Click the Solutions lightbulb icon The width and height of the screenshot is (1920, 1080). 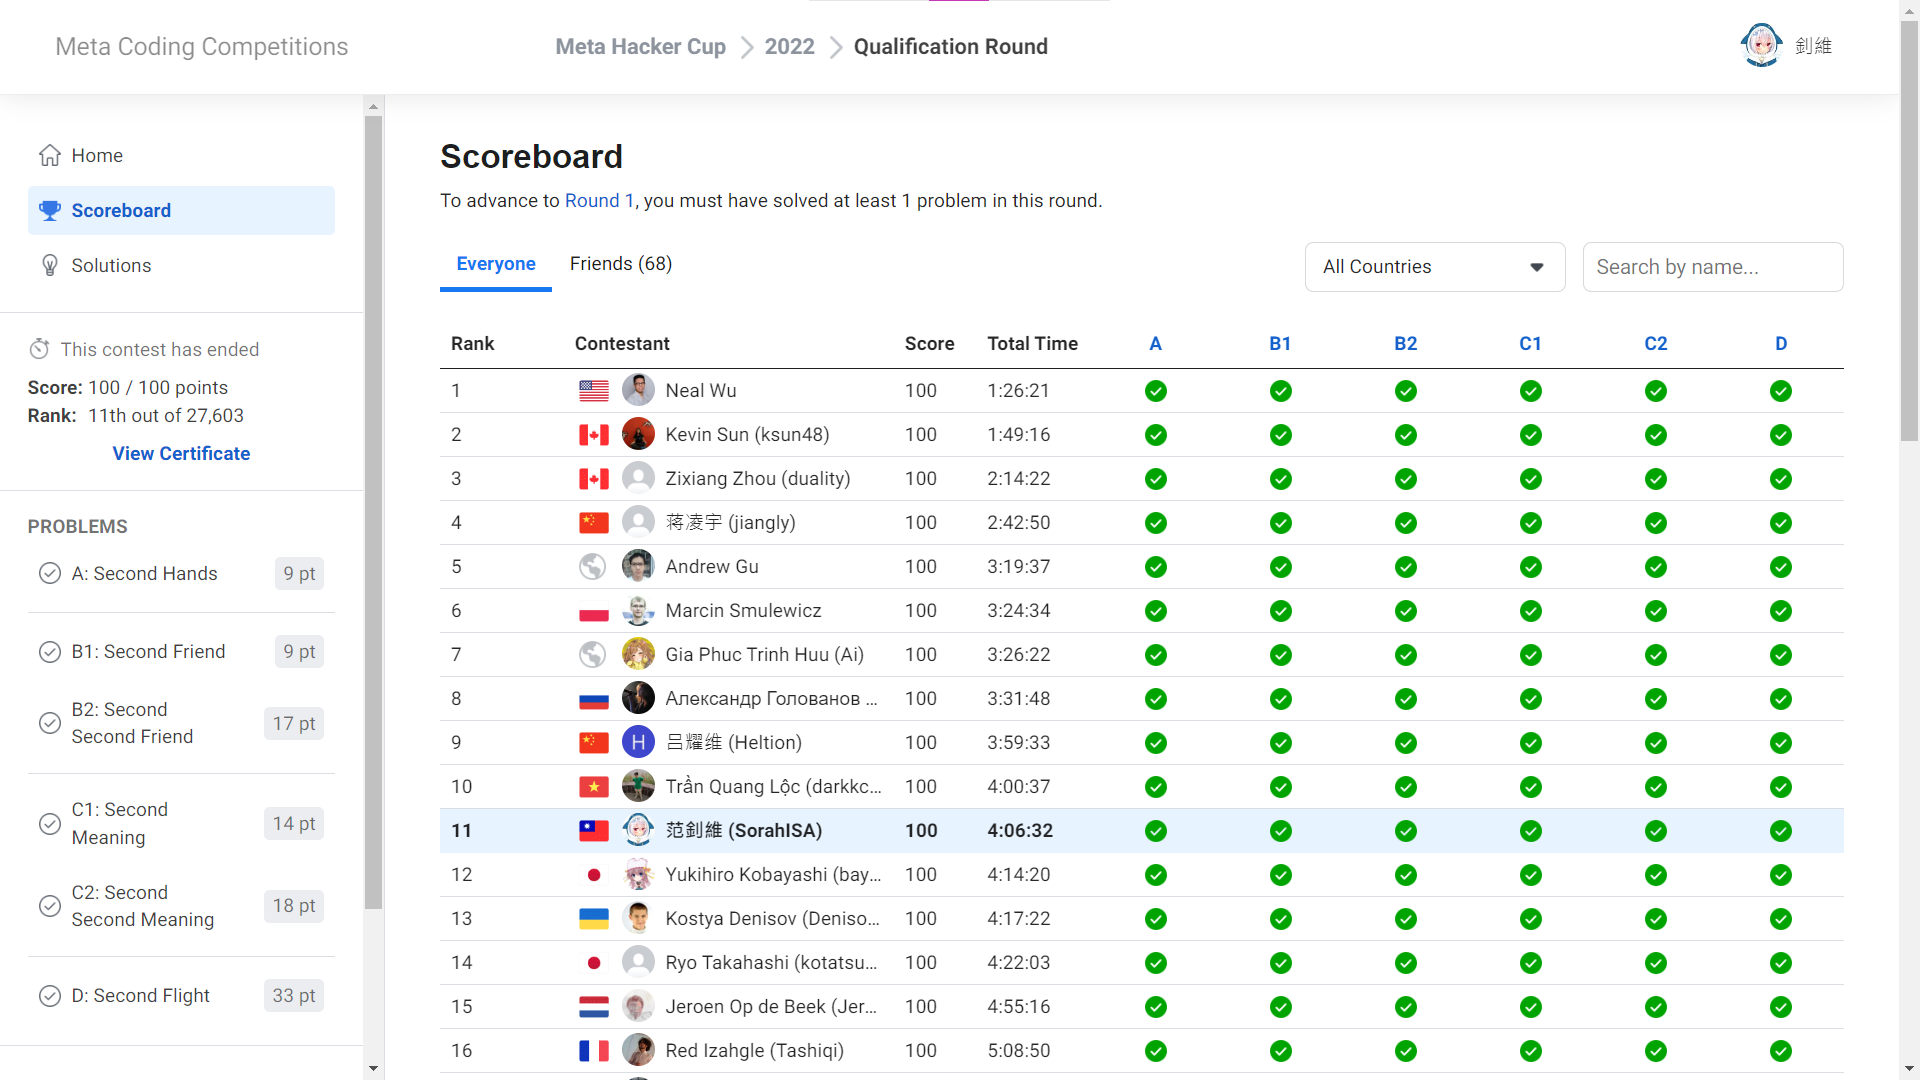(50, 265)
